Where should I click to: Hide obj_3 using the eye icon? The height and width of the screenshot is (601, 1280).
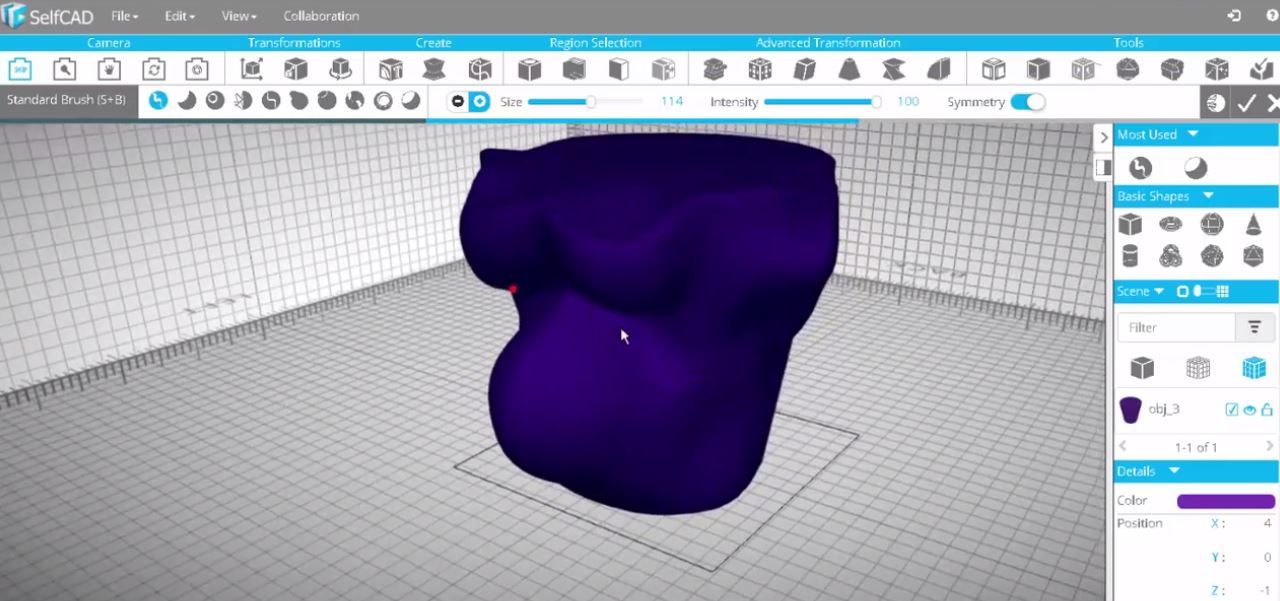1249,409
